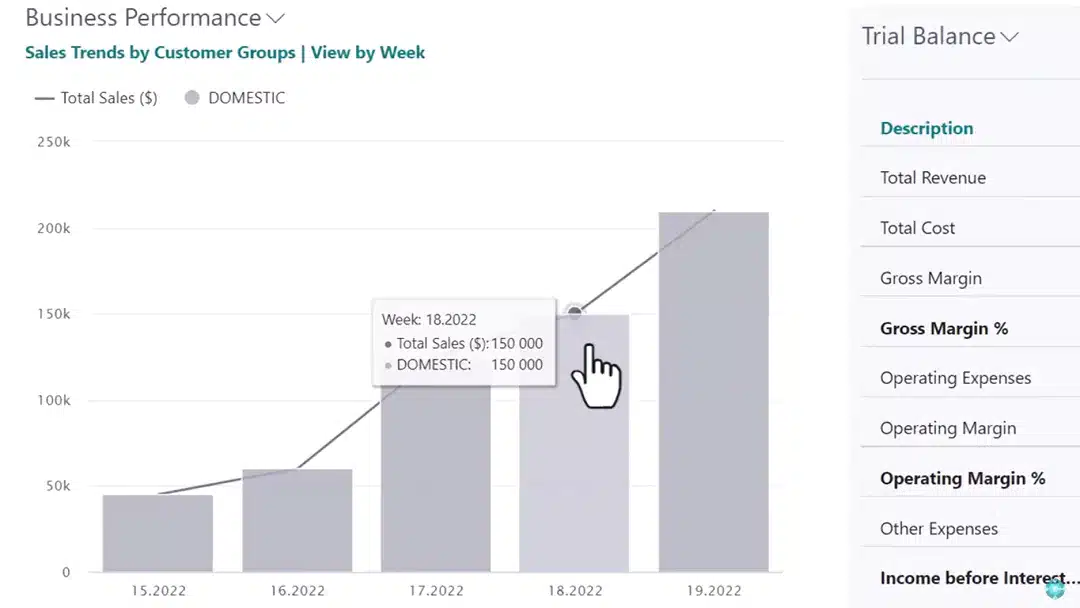
Task: Click the Description column header
Action: click(926, 128)
